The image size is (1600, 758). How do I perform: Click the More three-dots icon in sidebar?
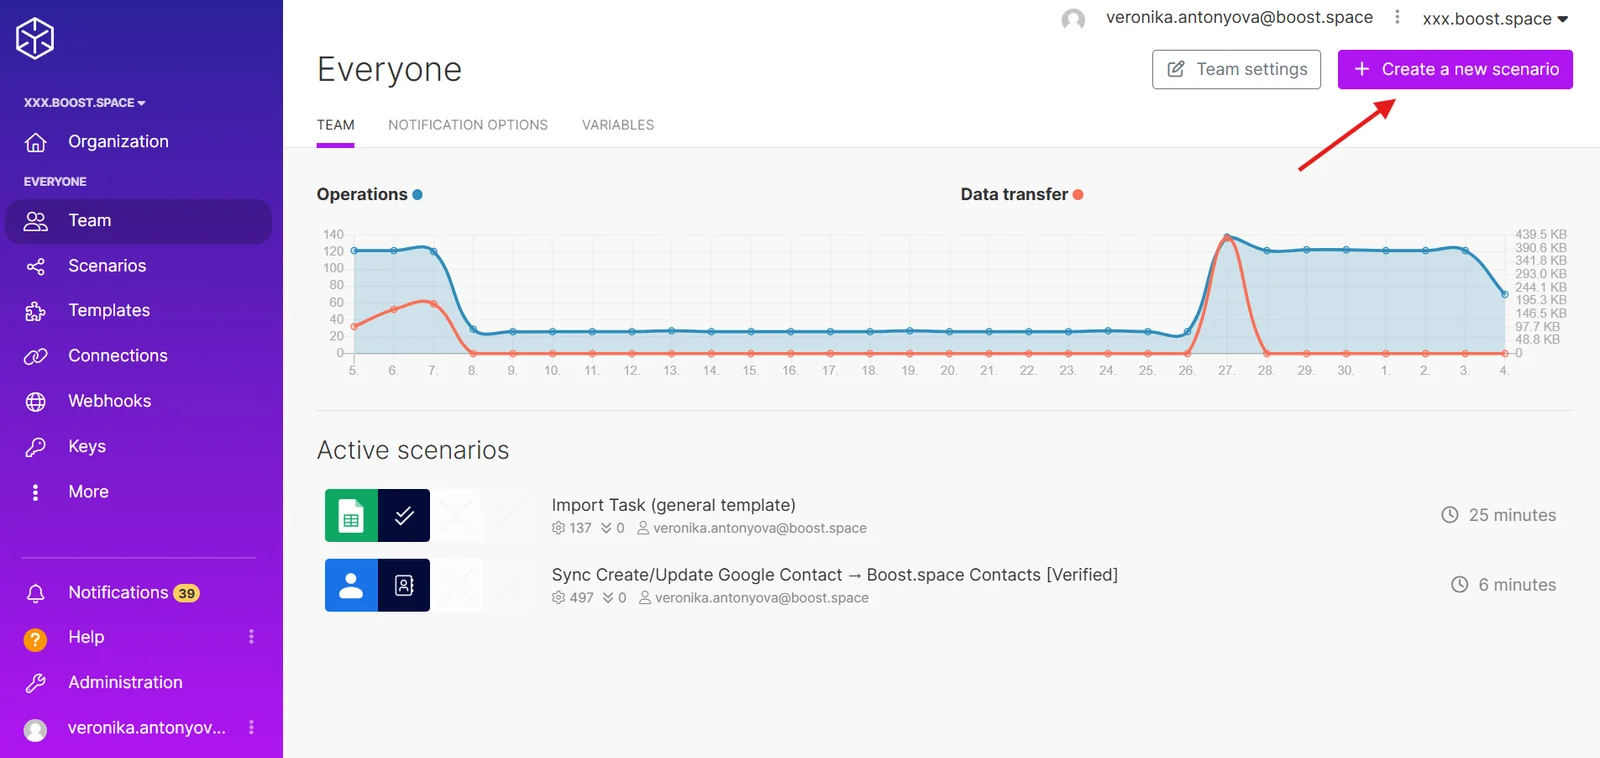(x=36, y=492)
